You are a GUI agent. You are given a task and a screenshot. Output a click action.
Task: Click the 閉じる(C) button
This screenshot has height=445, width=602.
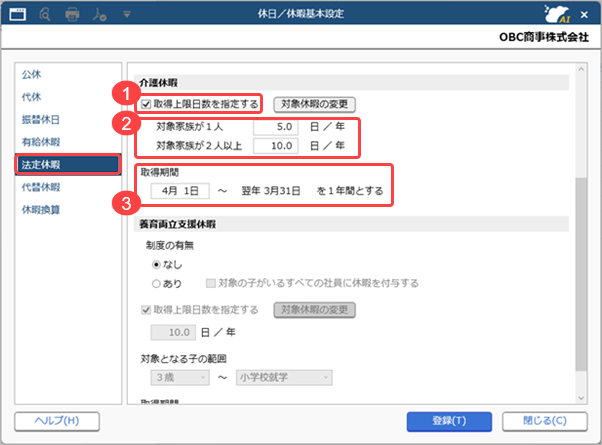(x=545, y=421)
